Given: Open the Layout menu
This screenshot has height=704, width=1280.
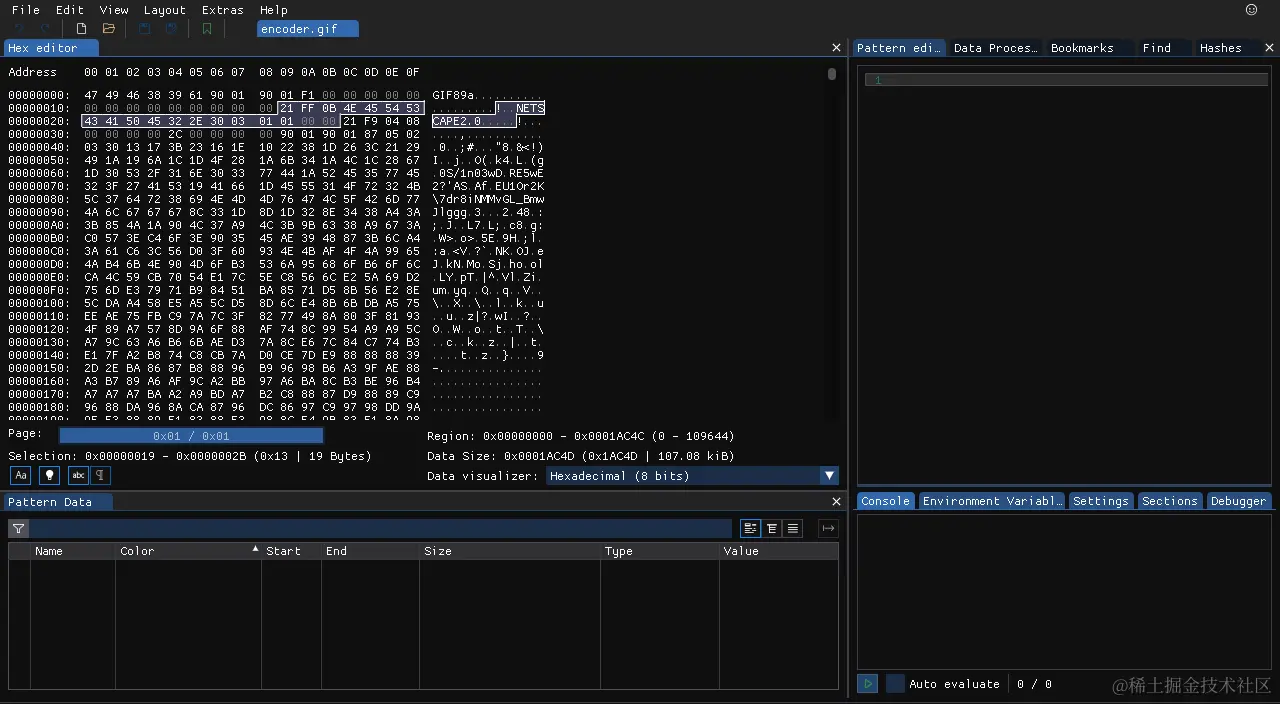Looking at the screenshot, I should point(164,10).
